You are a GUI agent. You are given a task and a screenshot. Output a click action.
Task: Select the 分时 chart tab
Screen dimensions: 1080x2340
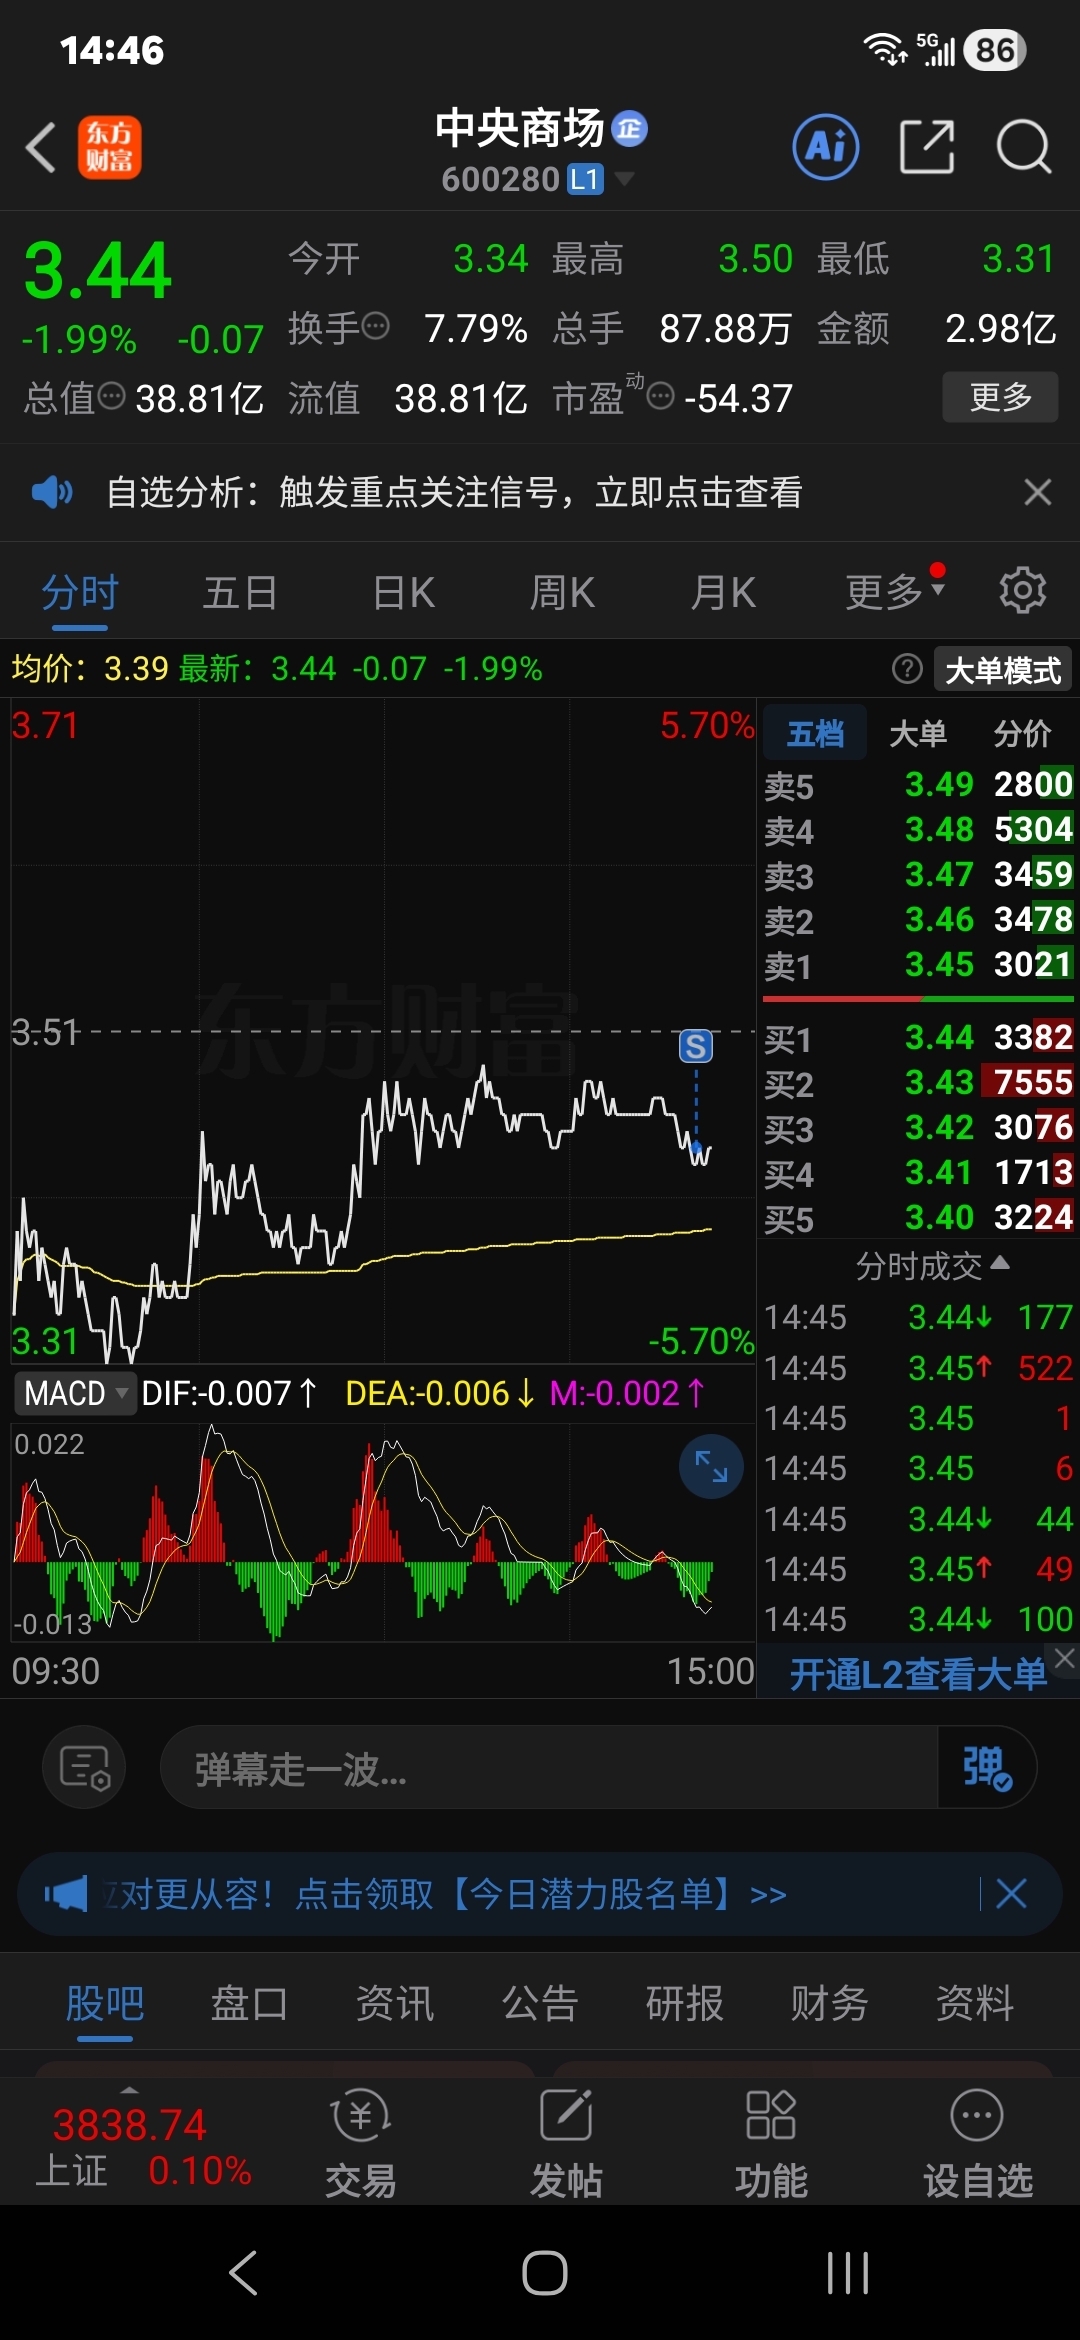coord(80,593)
